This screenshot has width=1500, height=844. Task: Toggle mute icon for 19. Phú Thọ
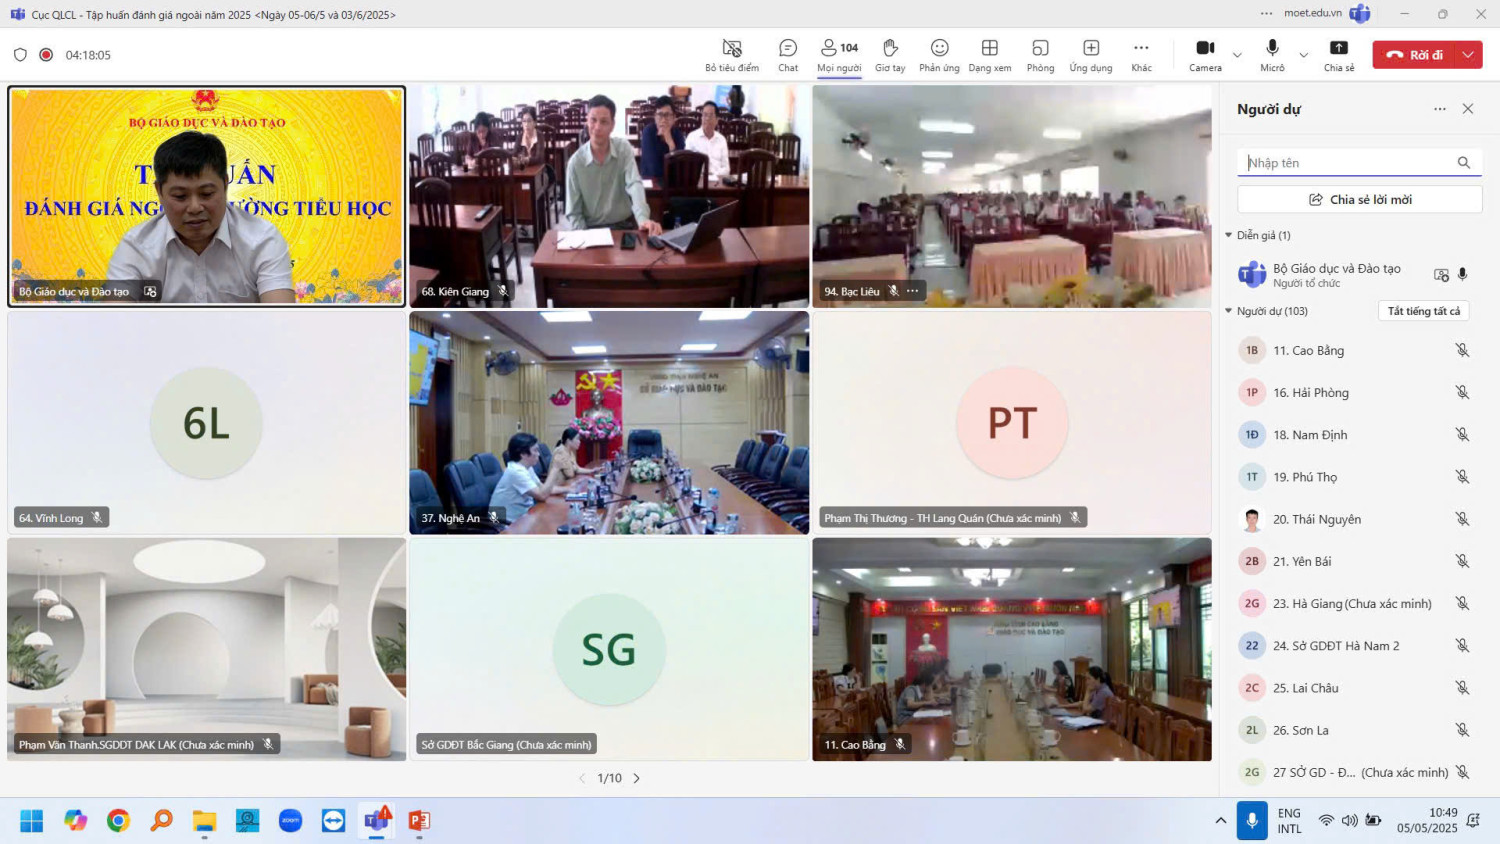click(x=1462, y=477)
